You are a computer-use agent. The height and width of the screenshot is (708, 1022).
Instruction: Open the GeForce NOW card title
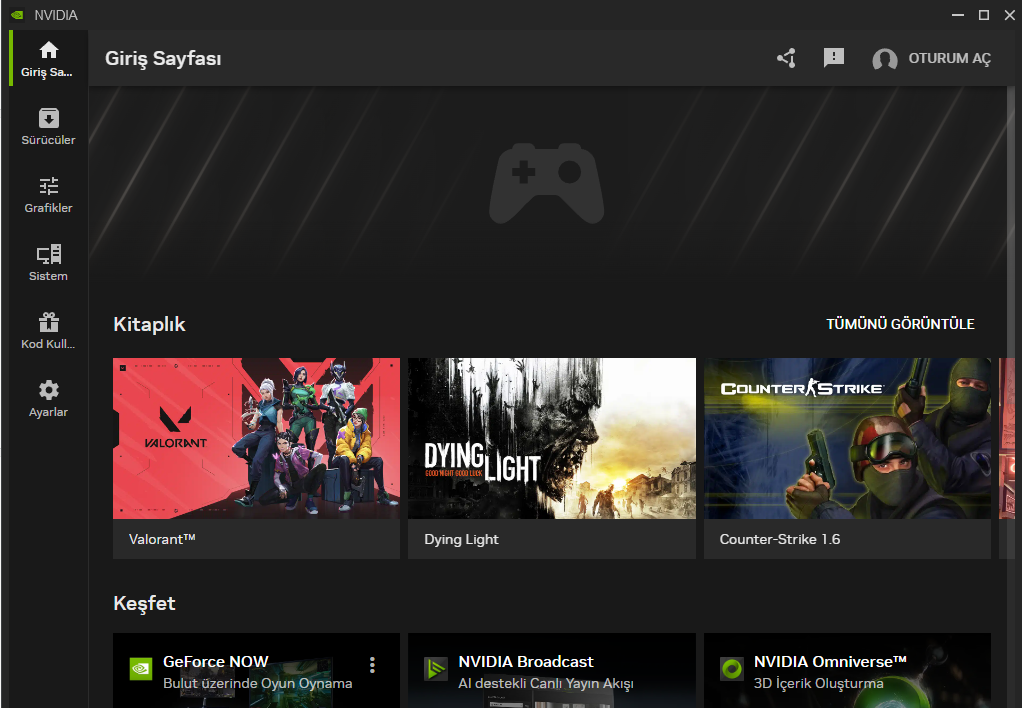click(216, 662)
